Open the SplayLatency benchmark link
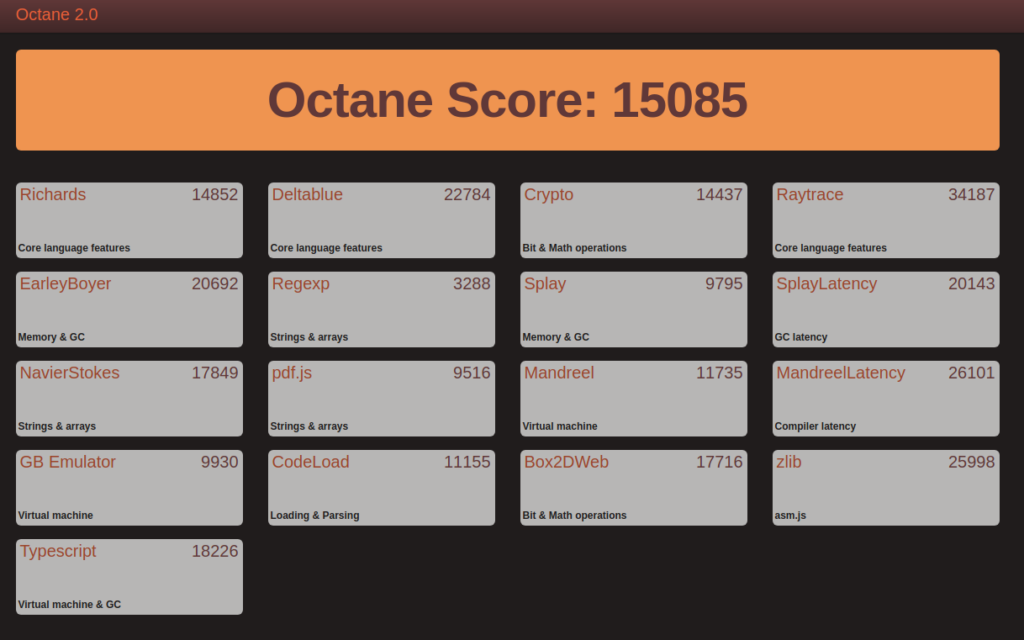The image size is (1024, 640). pyautogui.click(x=826, y=284)
